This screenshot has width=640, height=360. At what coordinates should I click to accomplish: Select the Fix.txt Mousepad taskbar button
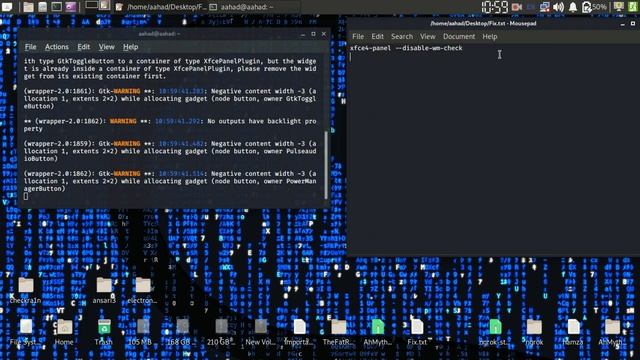coord(161,7)
